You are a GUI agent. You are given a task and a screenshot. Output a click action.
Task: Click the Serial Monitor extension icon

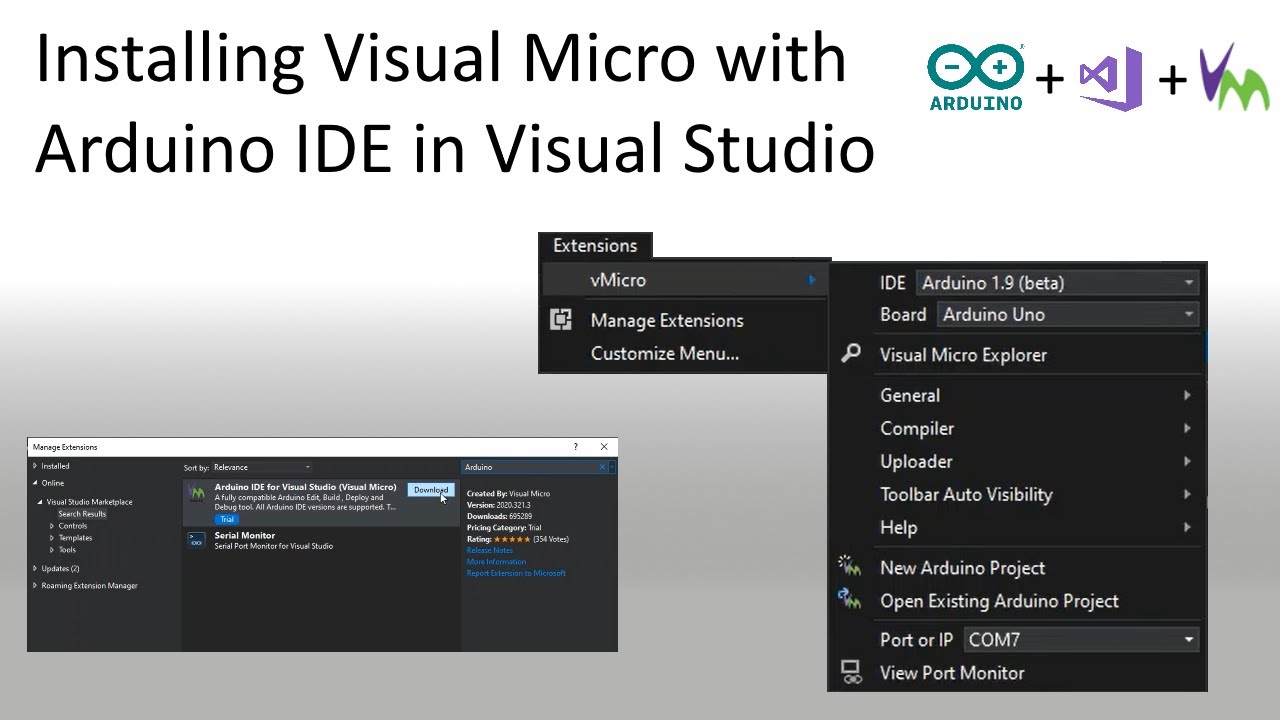[197, 540]
